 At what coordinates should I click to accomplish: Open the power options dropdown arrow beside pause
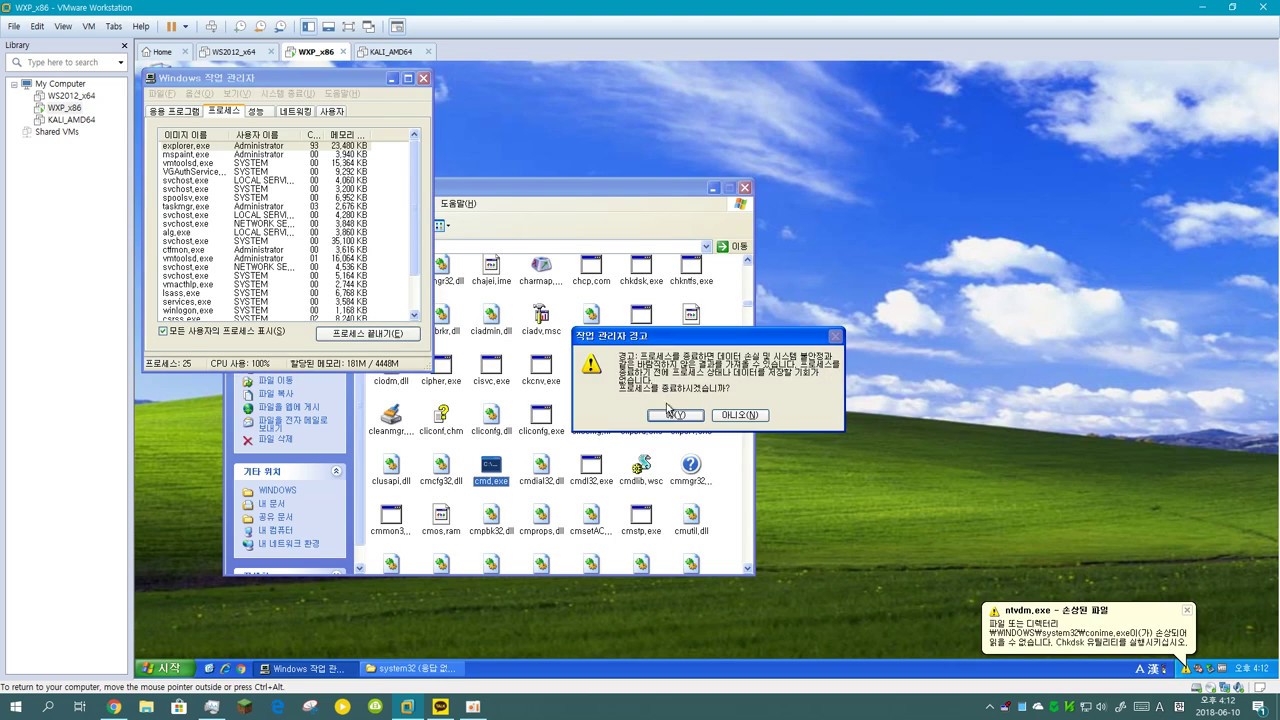[186, 26]
